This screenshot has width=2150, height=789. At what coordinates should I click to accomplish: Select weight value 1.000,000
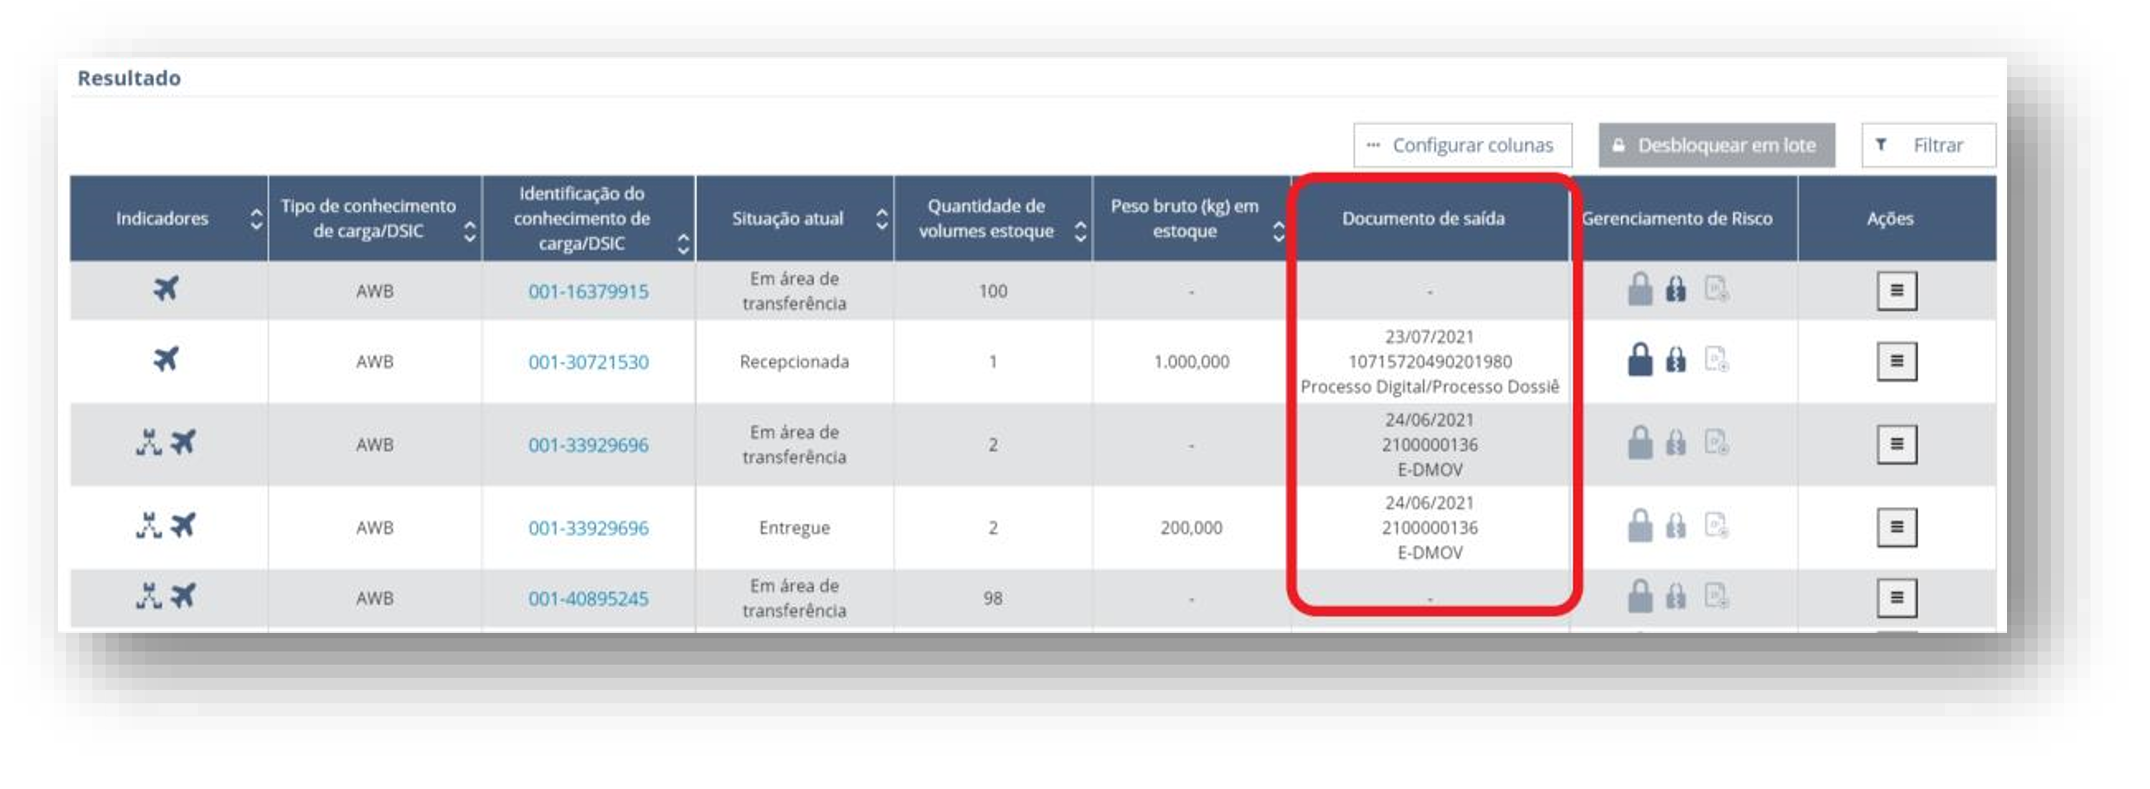1191,361
